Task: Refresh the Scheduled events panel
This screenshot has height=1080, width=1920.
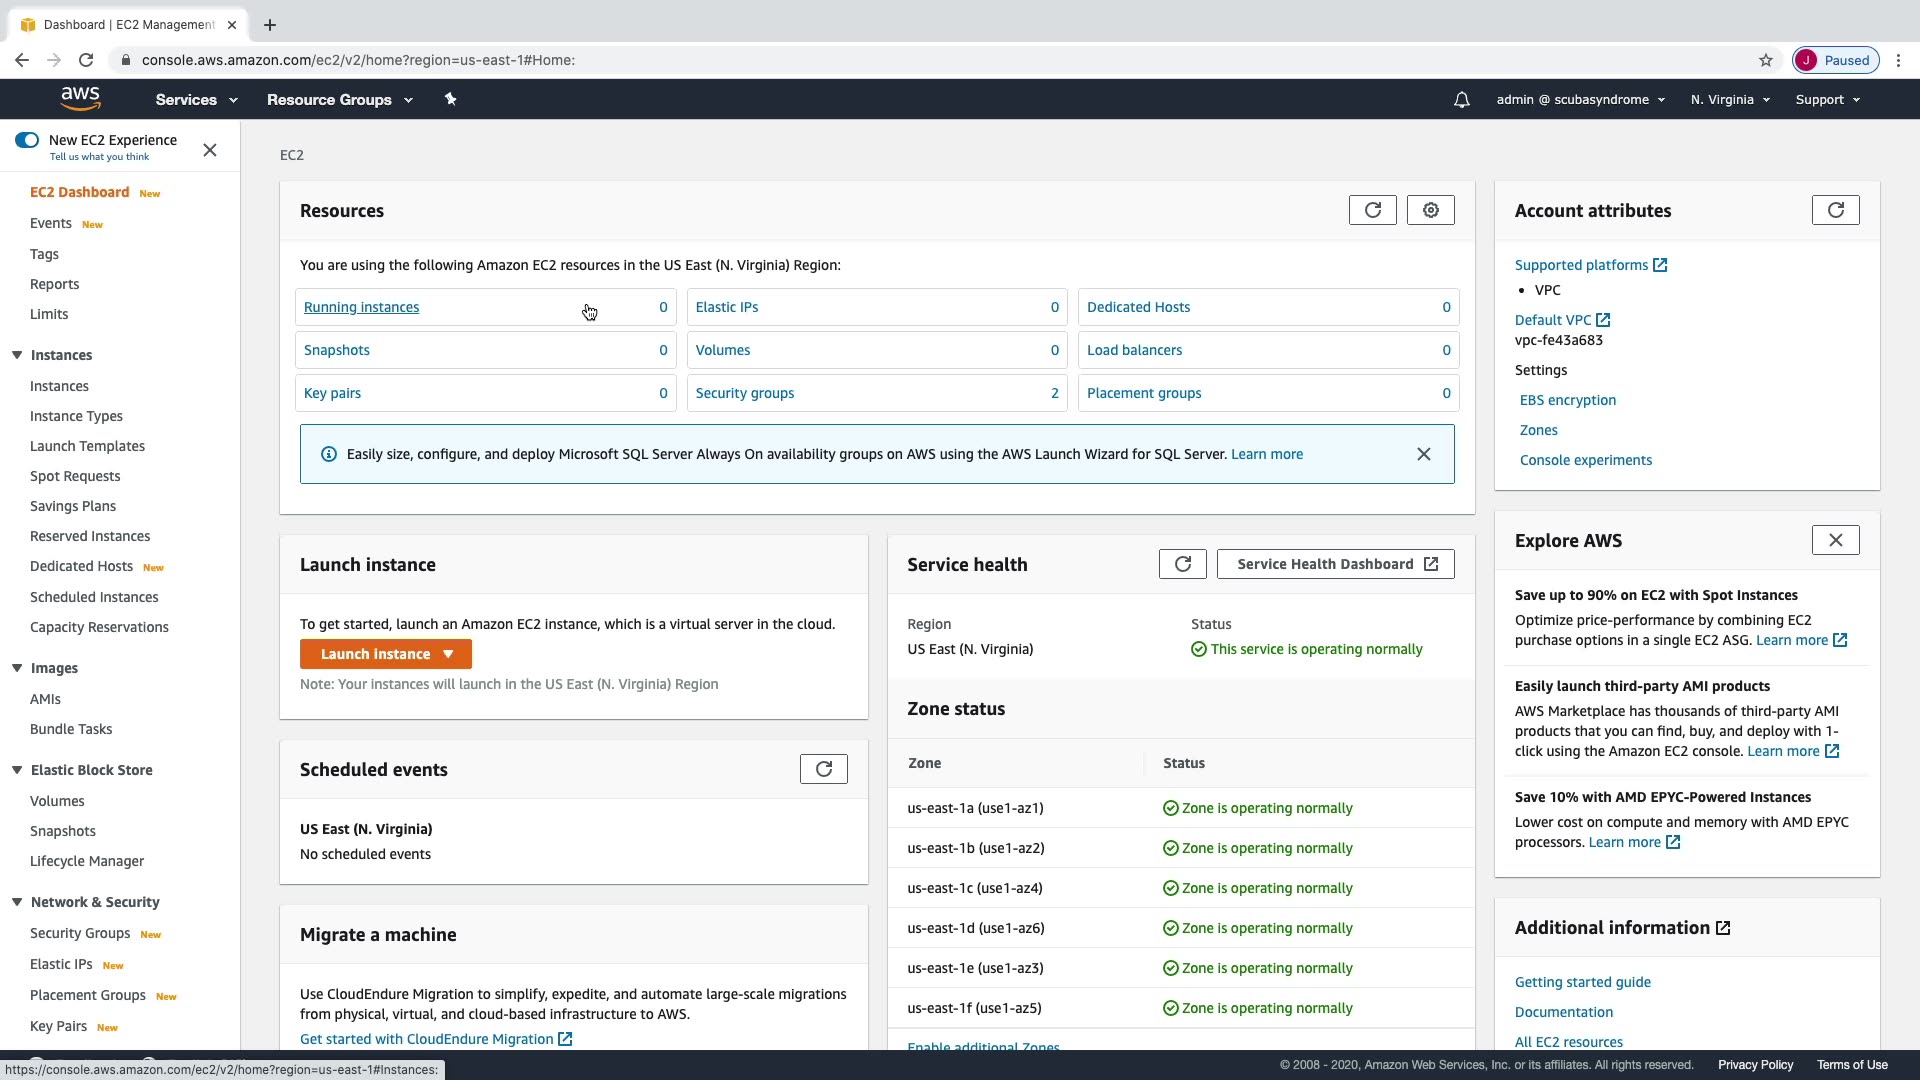Action: pyautogui.click(x=823, y=769)
